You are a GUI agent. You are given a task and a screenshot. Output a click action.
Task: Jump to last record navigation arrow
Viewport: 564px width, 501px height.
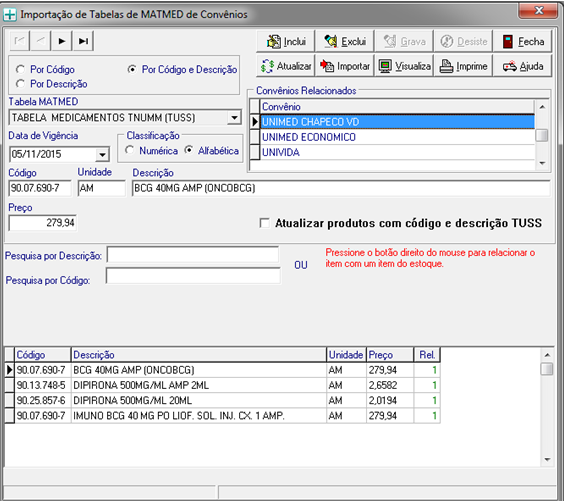coord(83,41)
